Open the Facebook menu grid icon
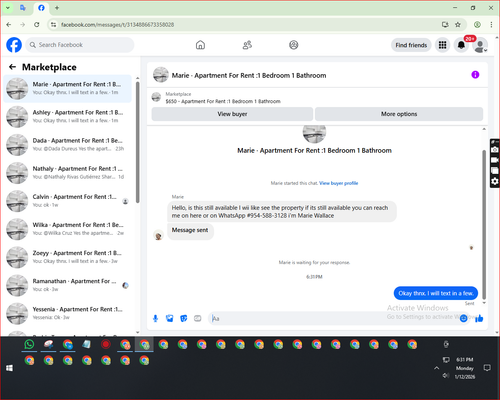 point(442,45)
